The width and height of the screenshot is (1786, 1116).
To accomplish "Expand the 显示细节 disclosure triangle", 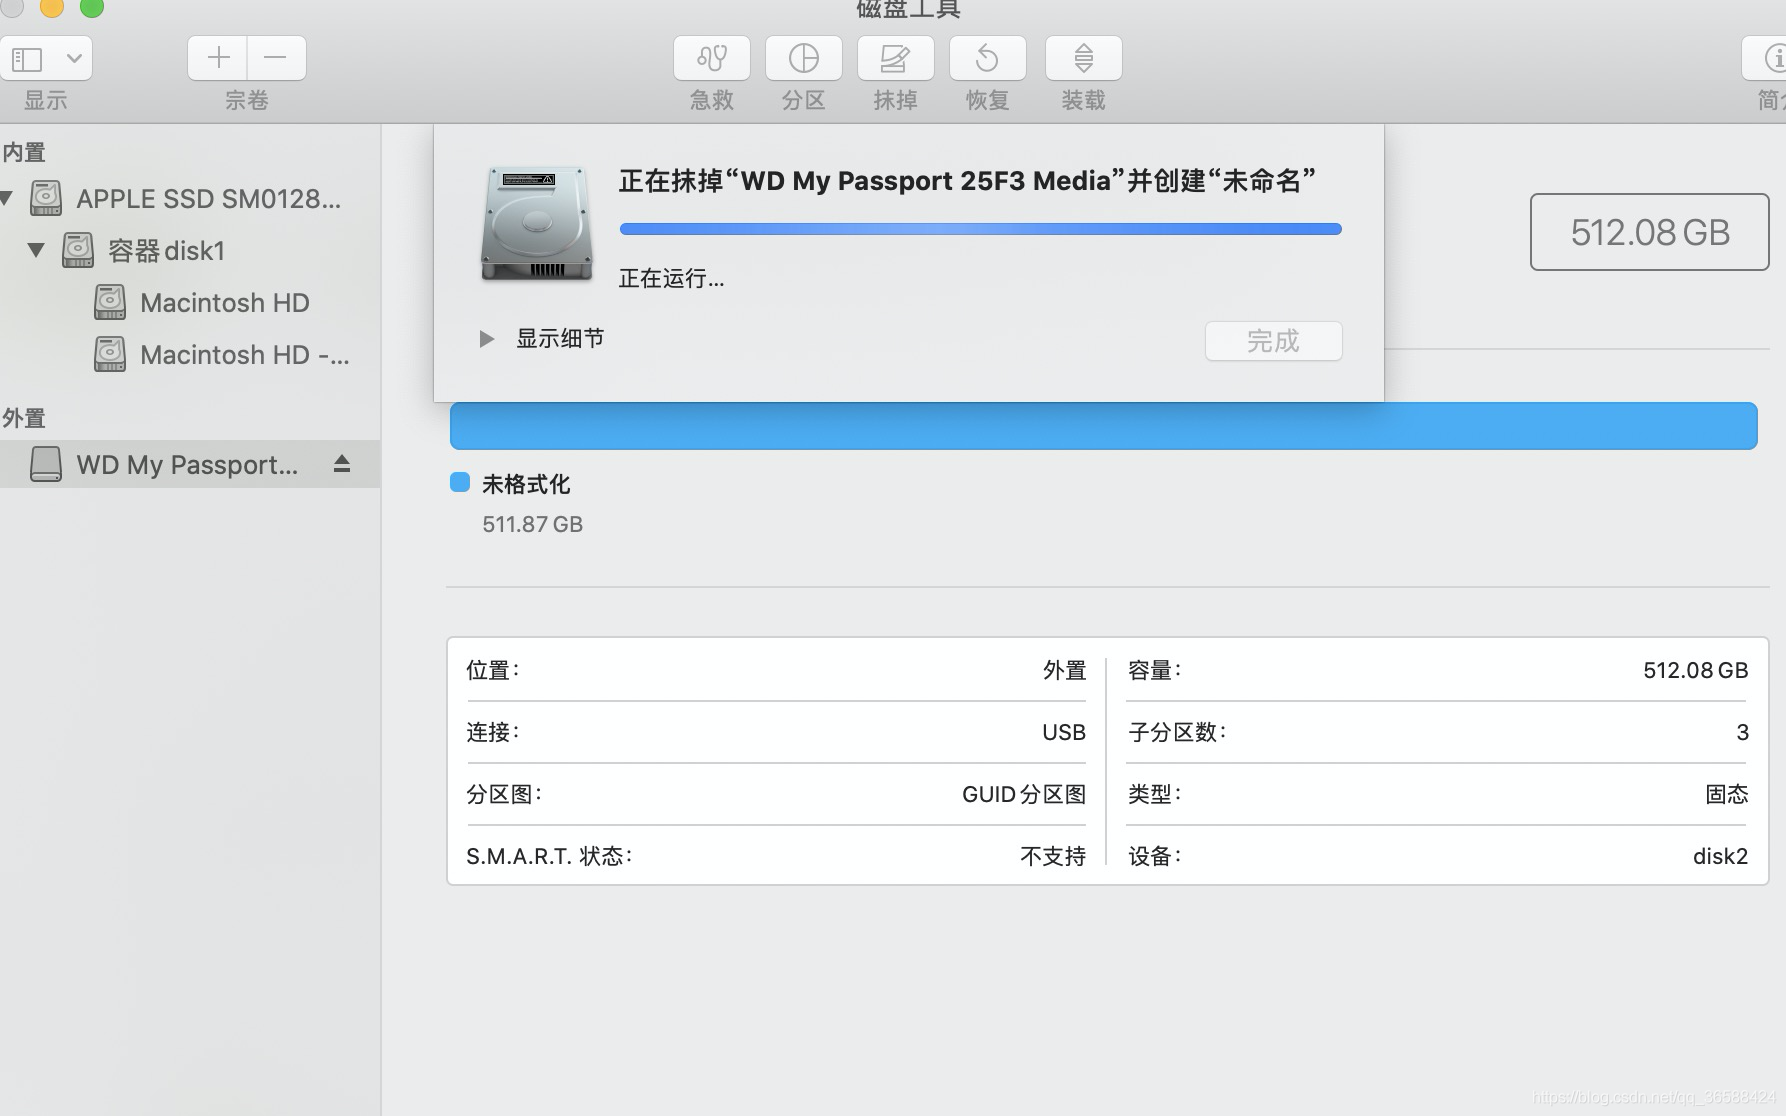I will coord(487,339).
